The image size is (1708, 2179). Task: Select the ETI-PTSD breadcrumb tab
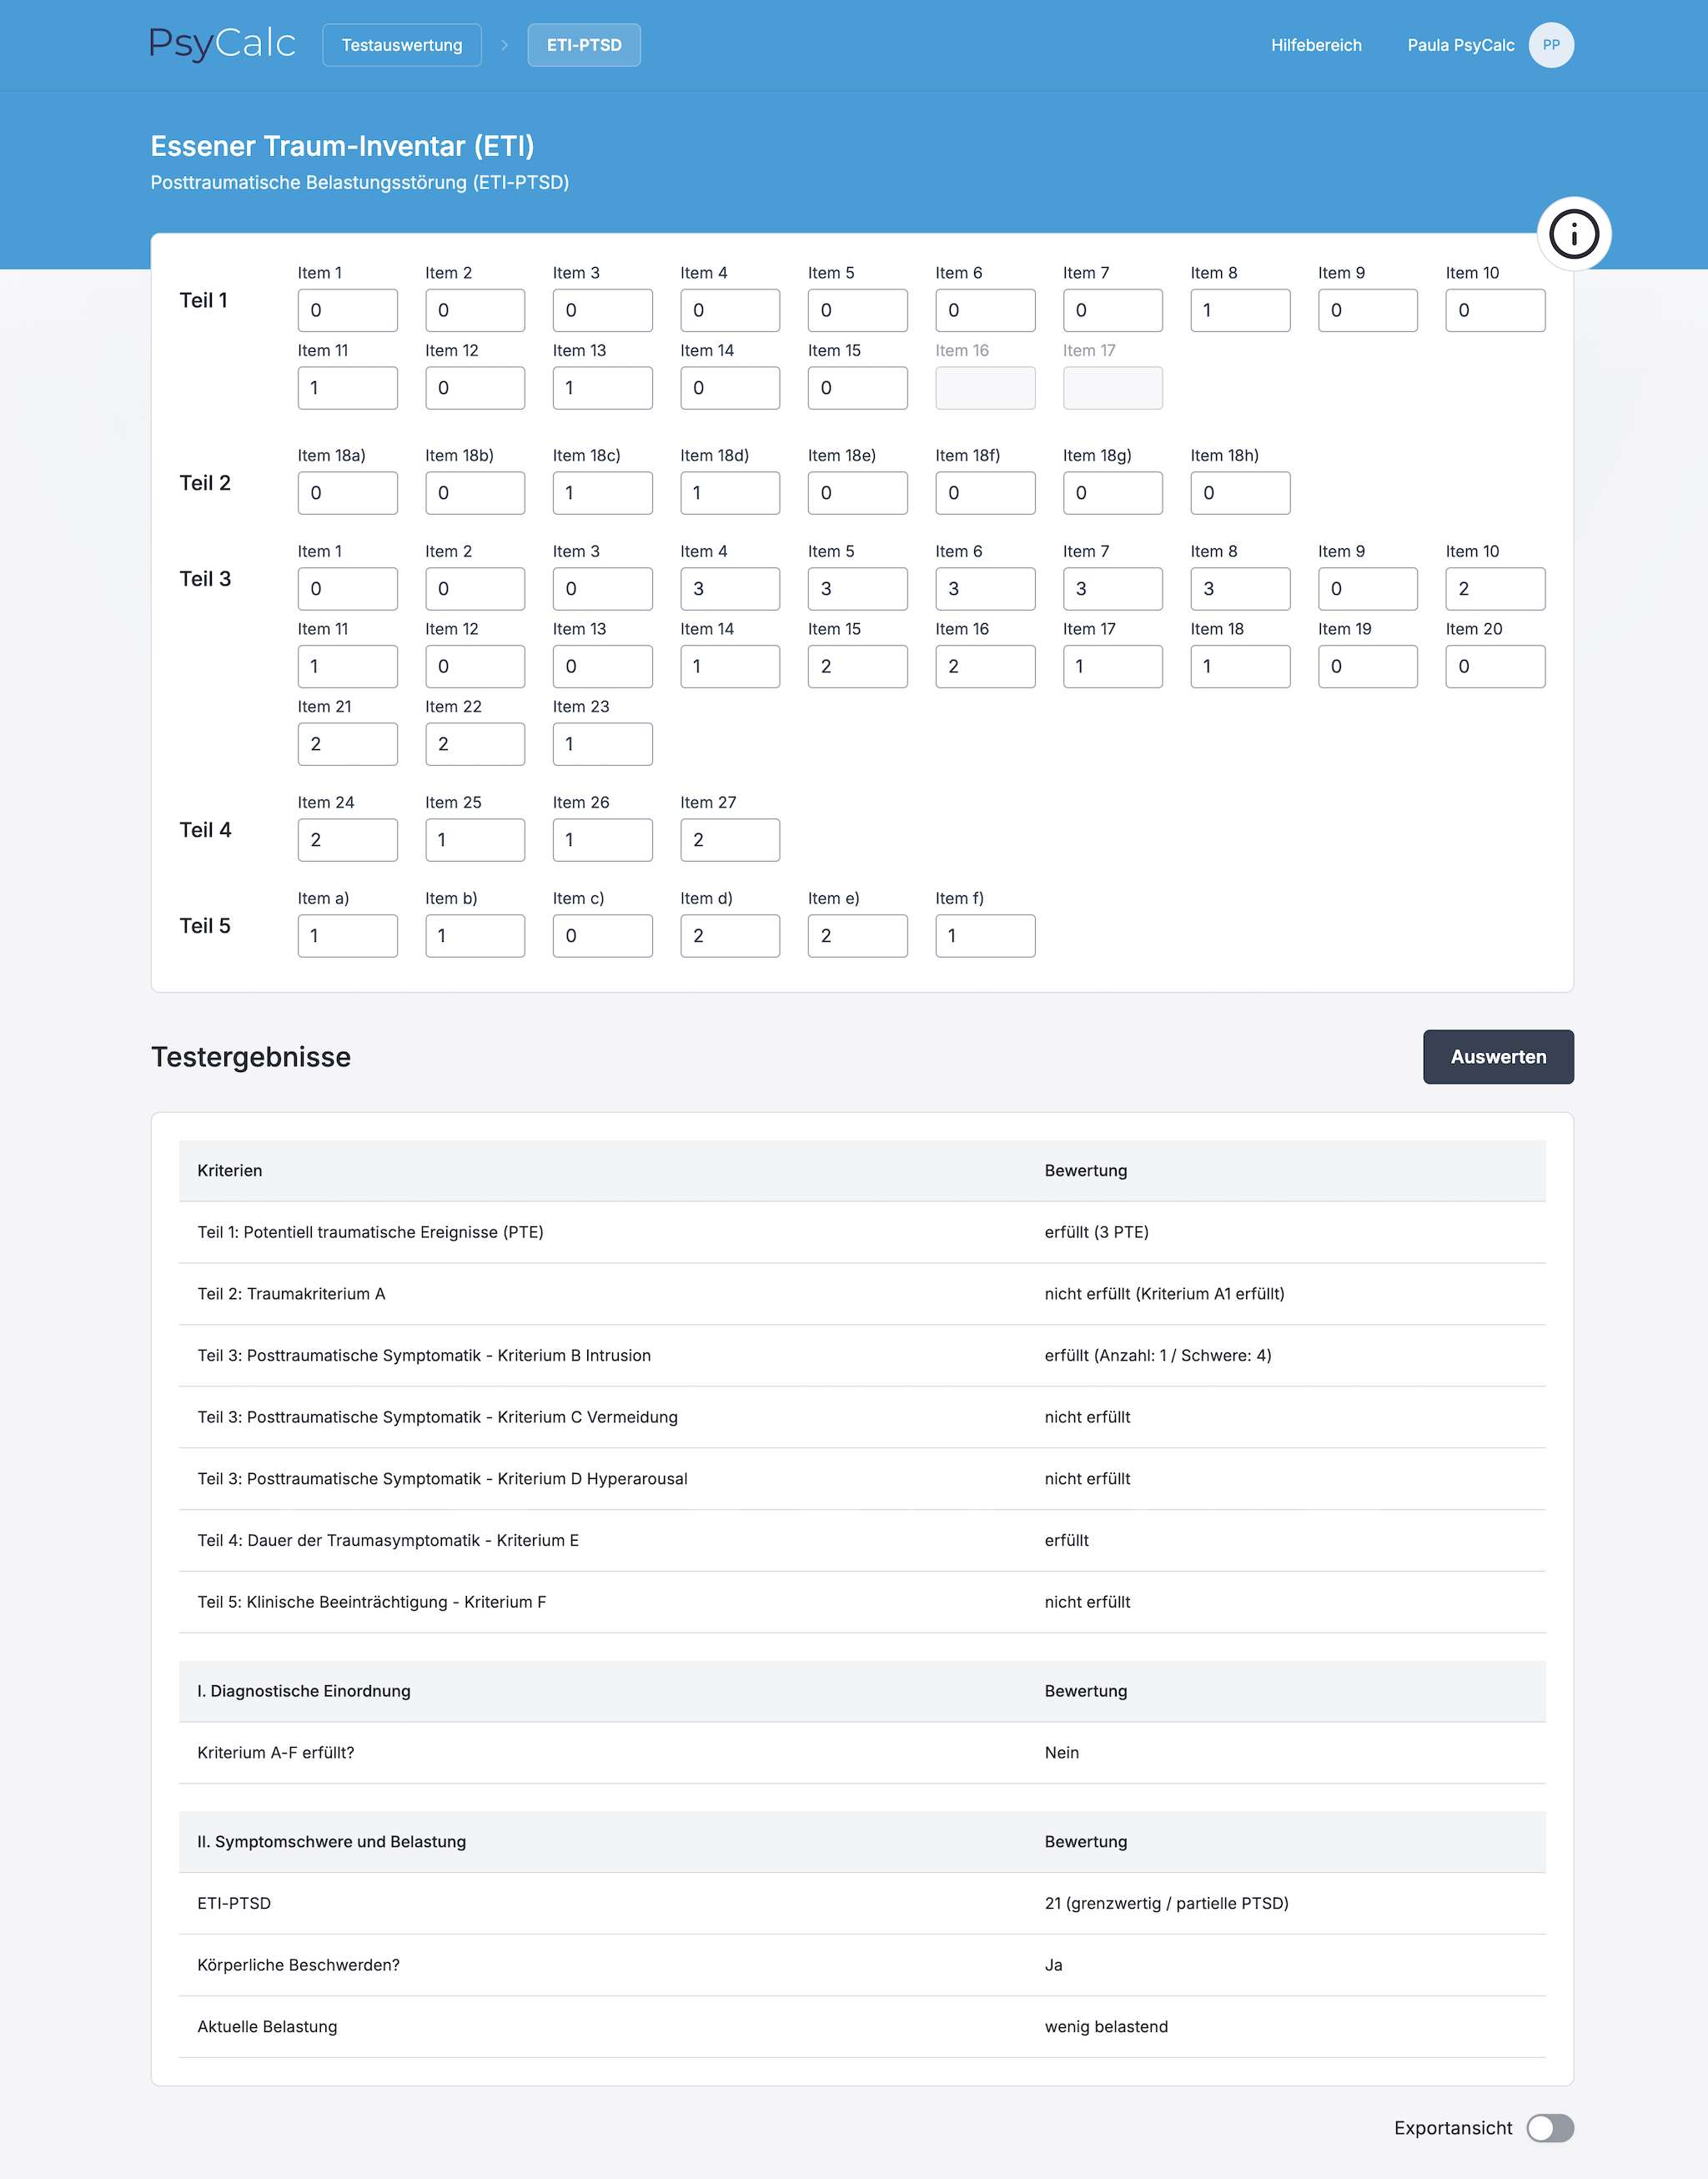(584, 45)
